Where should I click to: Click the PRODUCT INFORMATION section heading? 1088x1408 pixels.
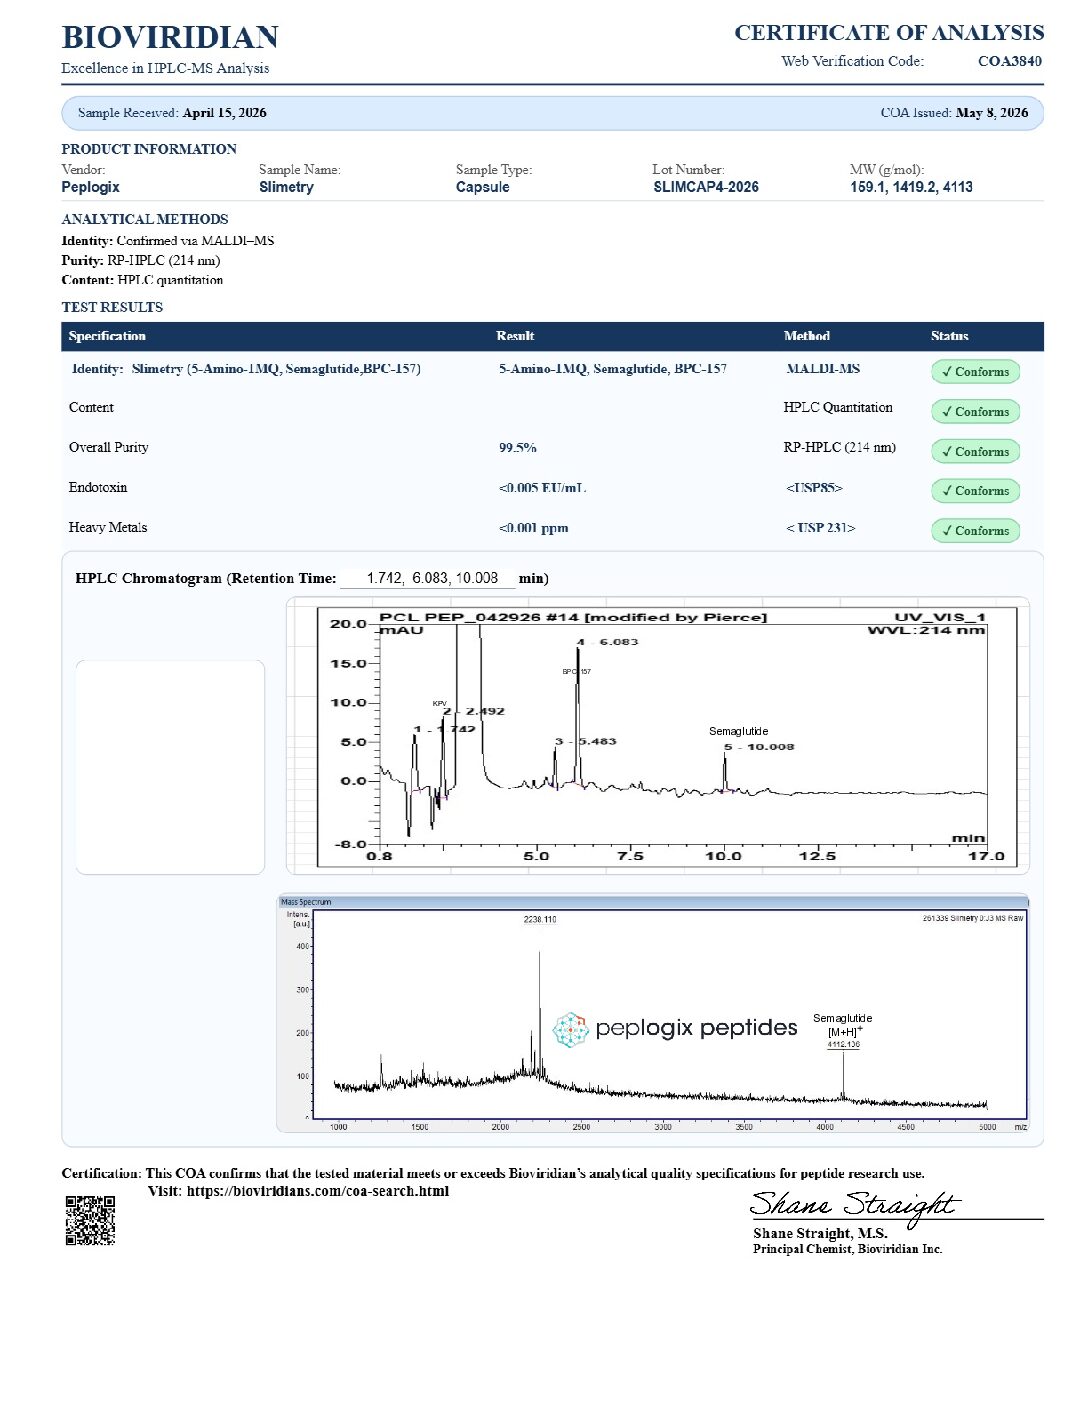tap(149, 149)
